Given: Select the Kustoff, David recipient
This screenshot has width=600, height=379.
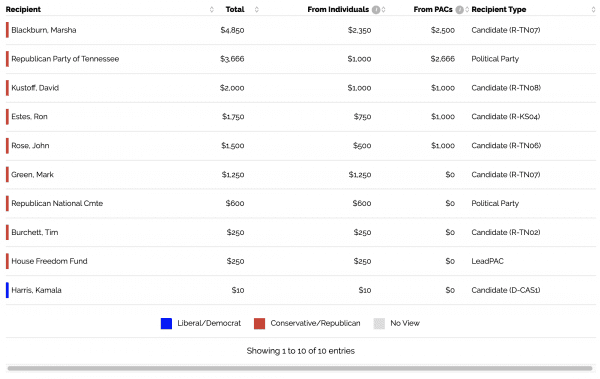Looking at the screenshot, I should coord(35,88).
